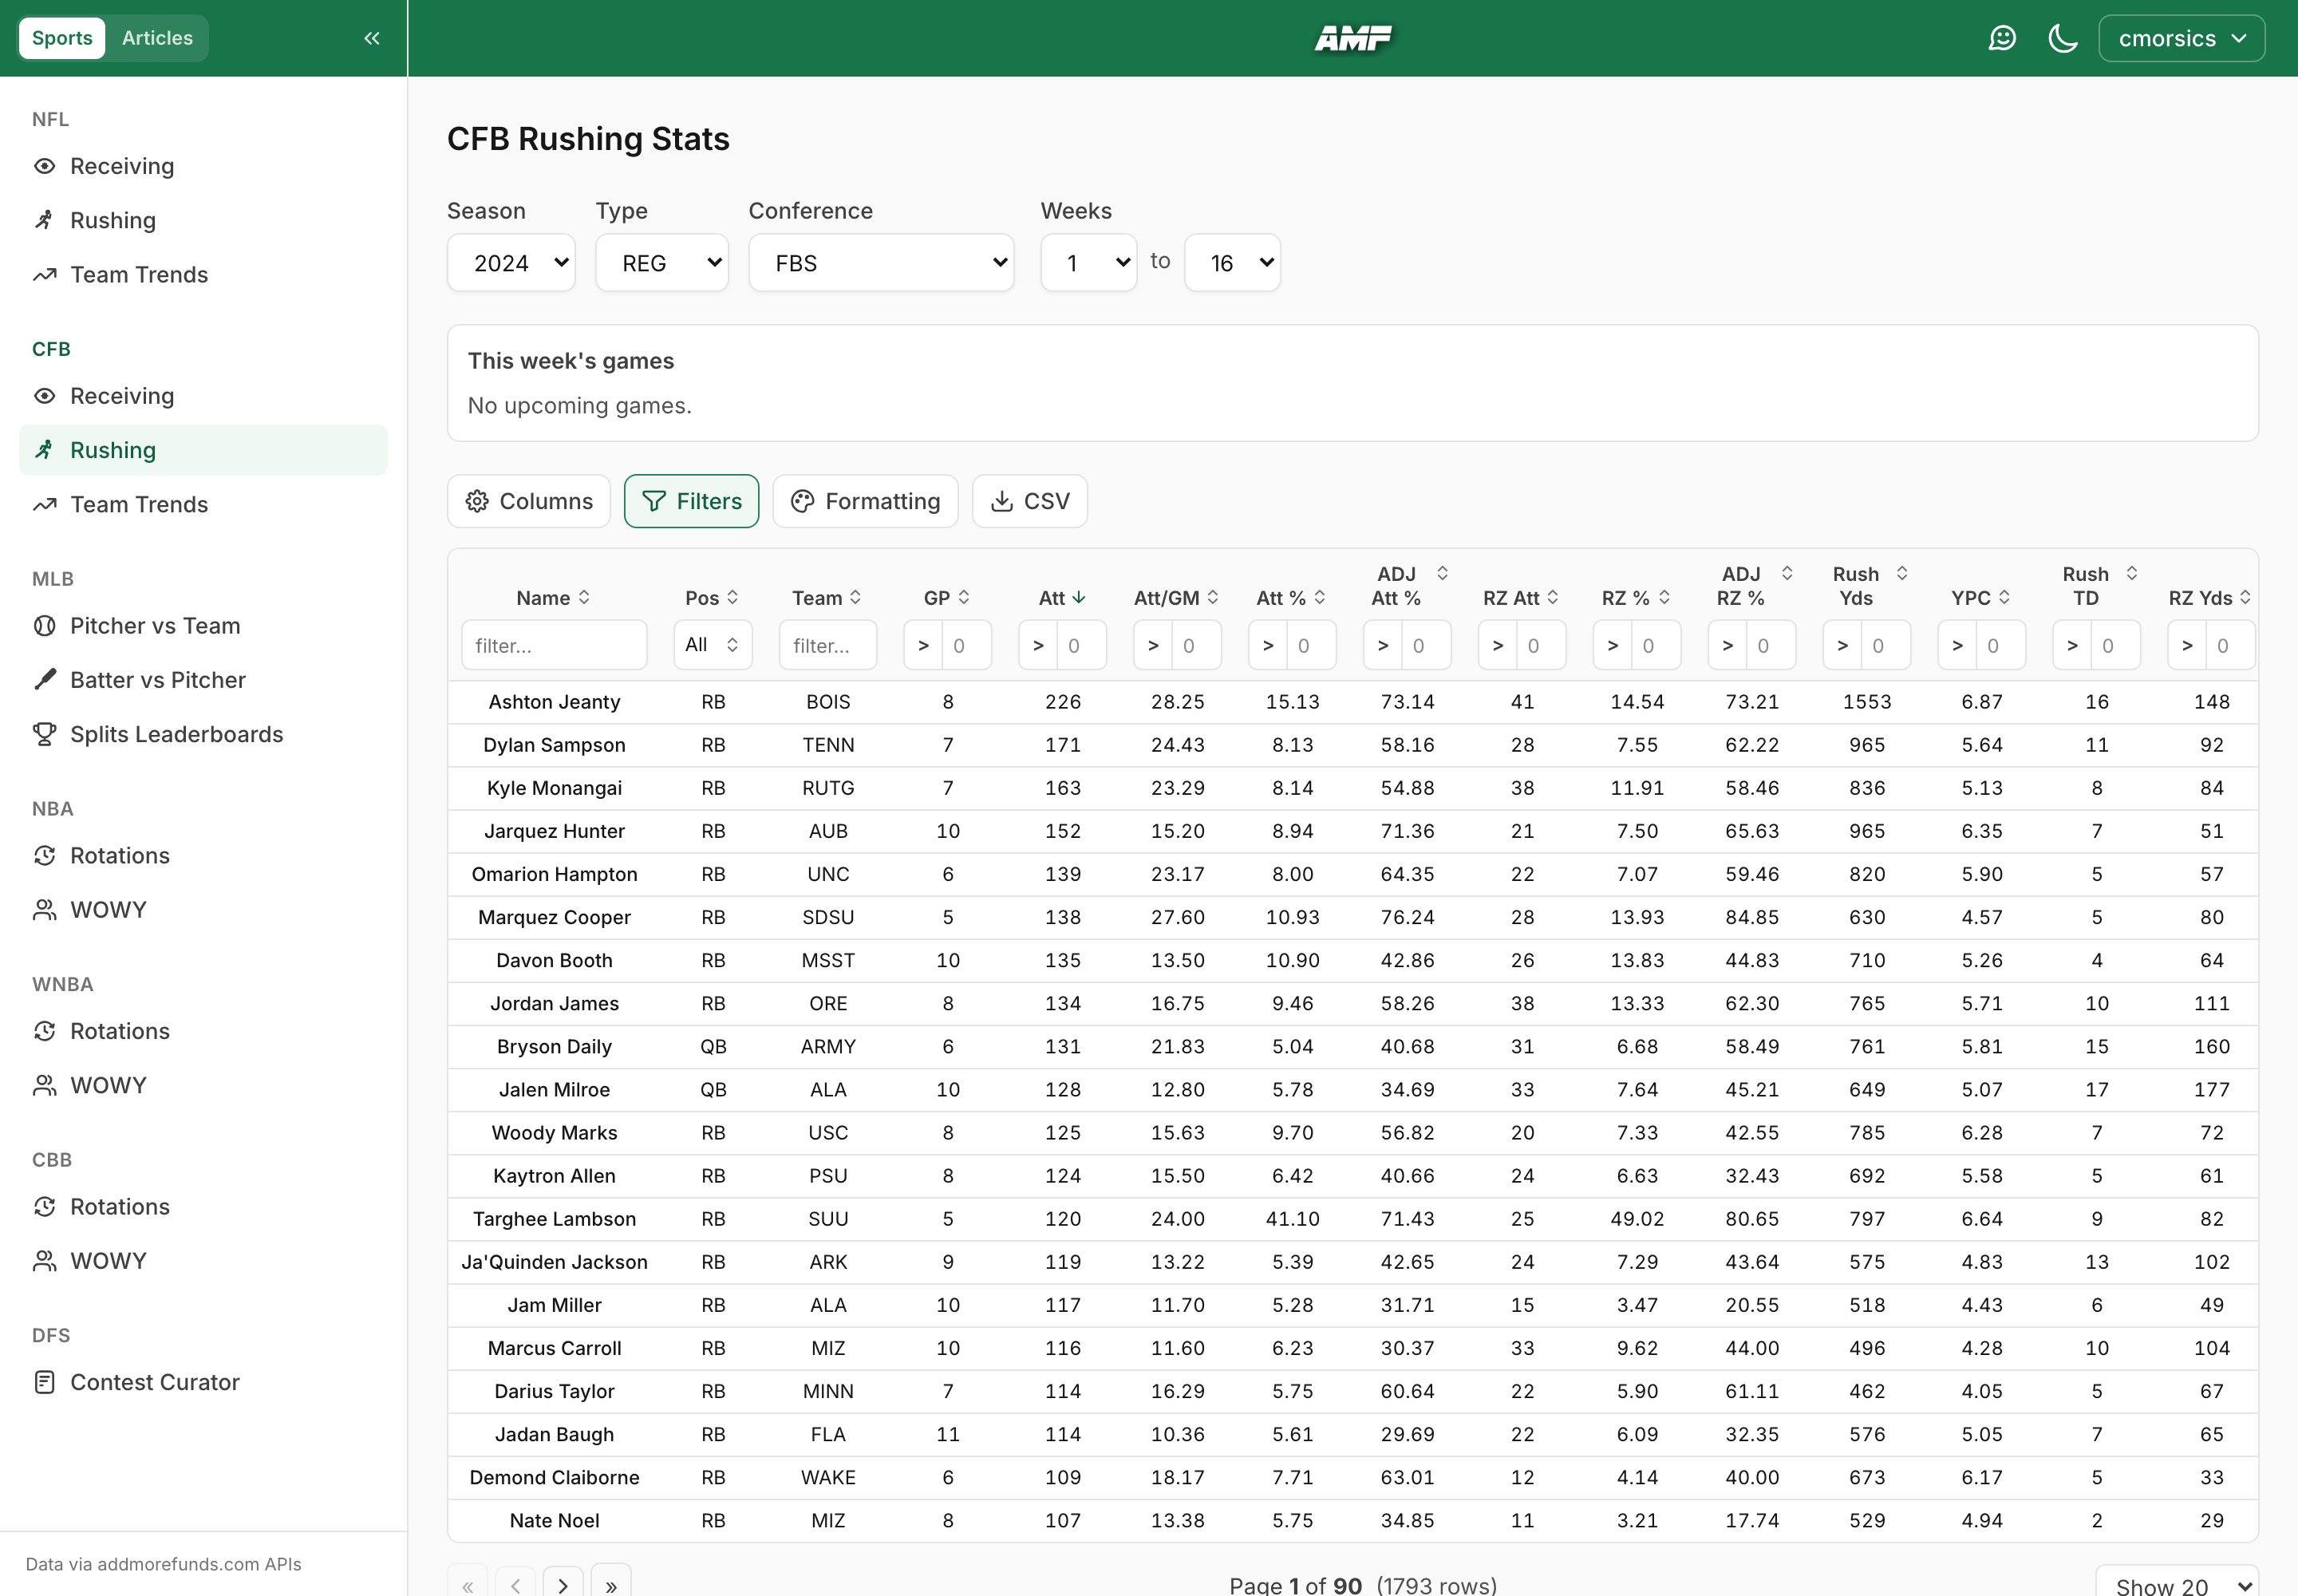Open NFL Team Trends page
This screenshot has width=2298, height=1596.
[x=203, y=274]
